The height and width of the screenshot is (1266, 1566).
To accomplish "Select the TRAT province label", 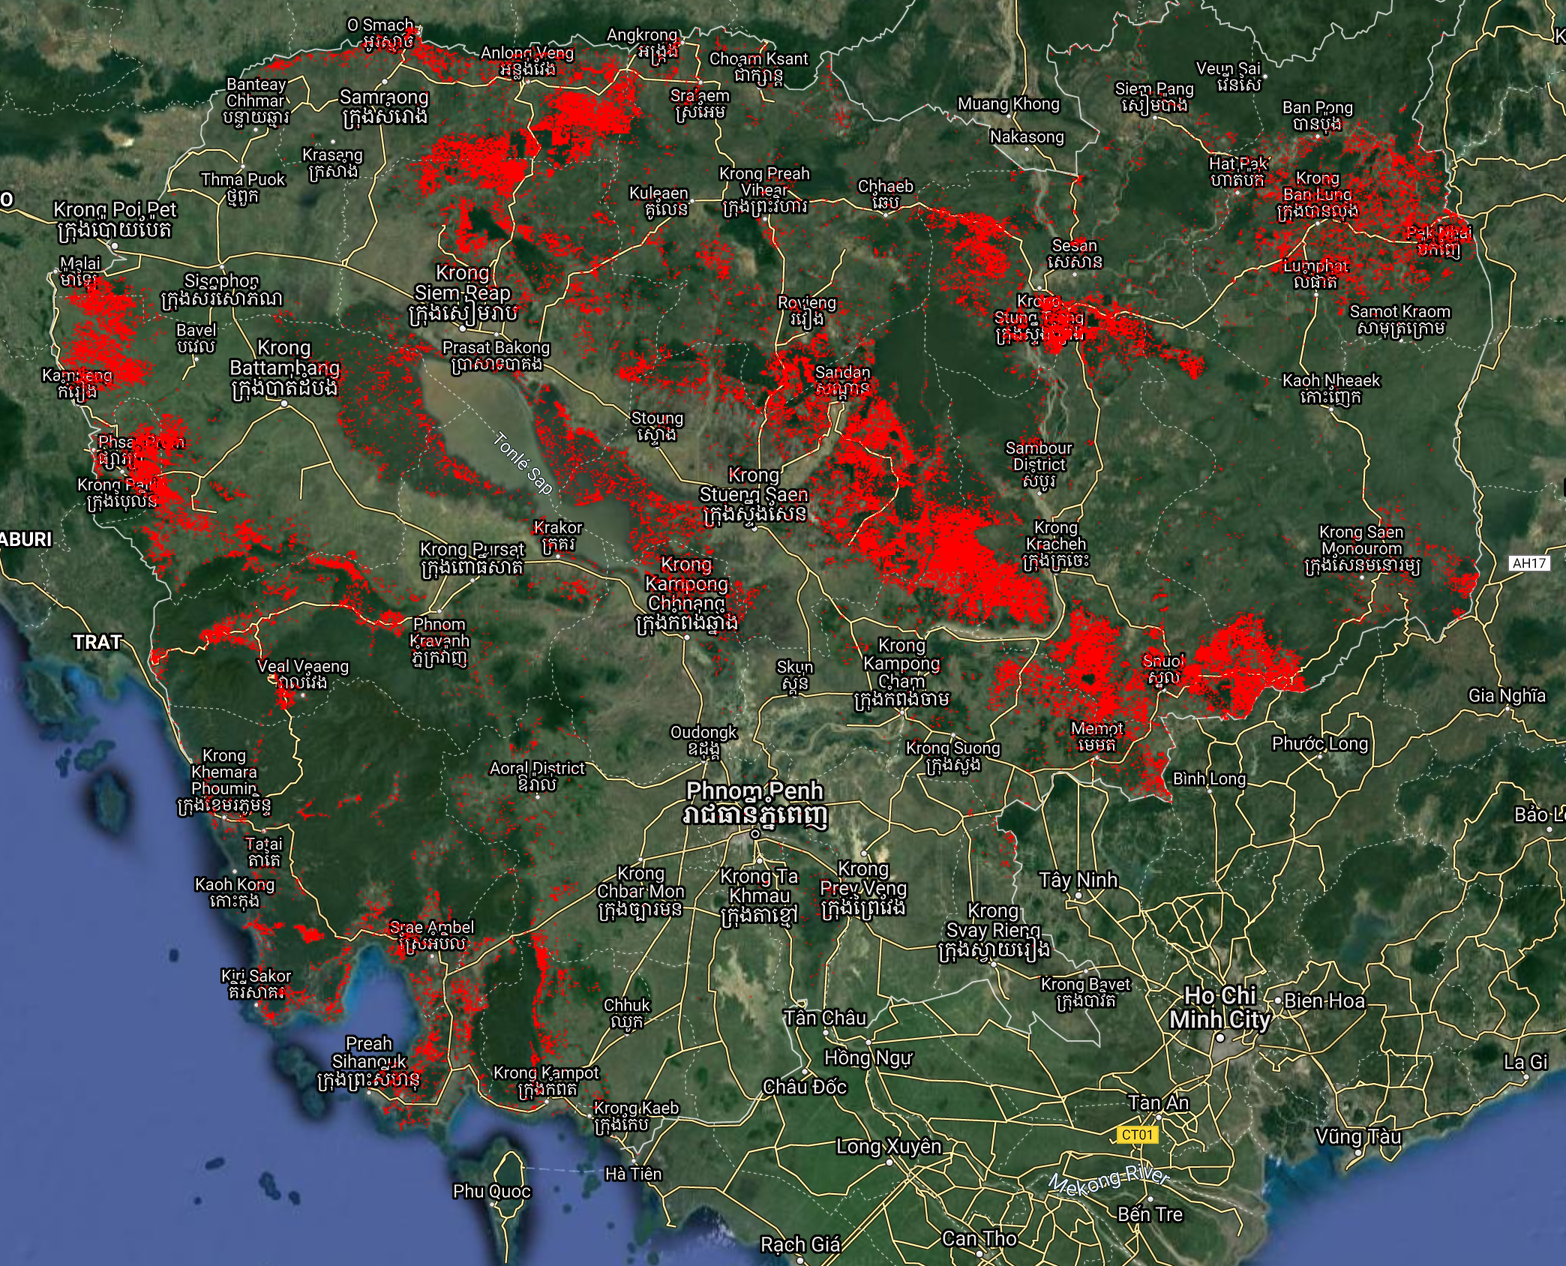I will tap(97, 642).
